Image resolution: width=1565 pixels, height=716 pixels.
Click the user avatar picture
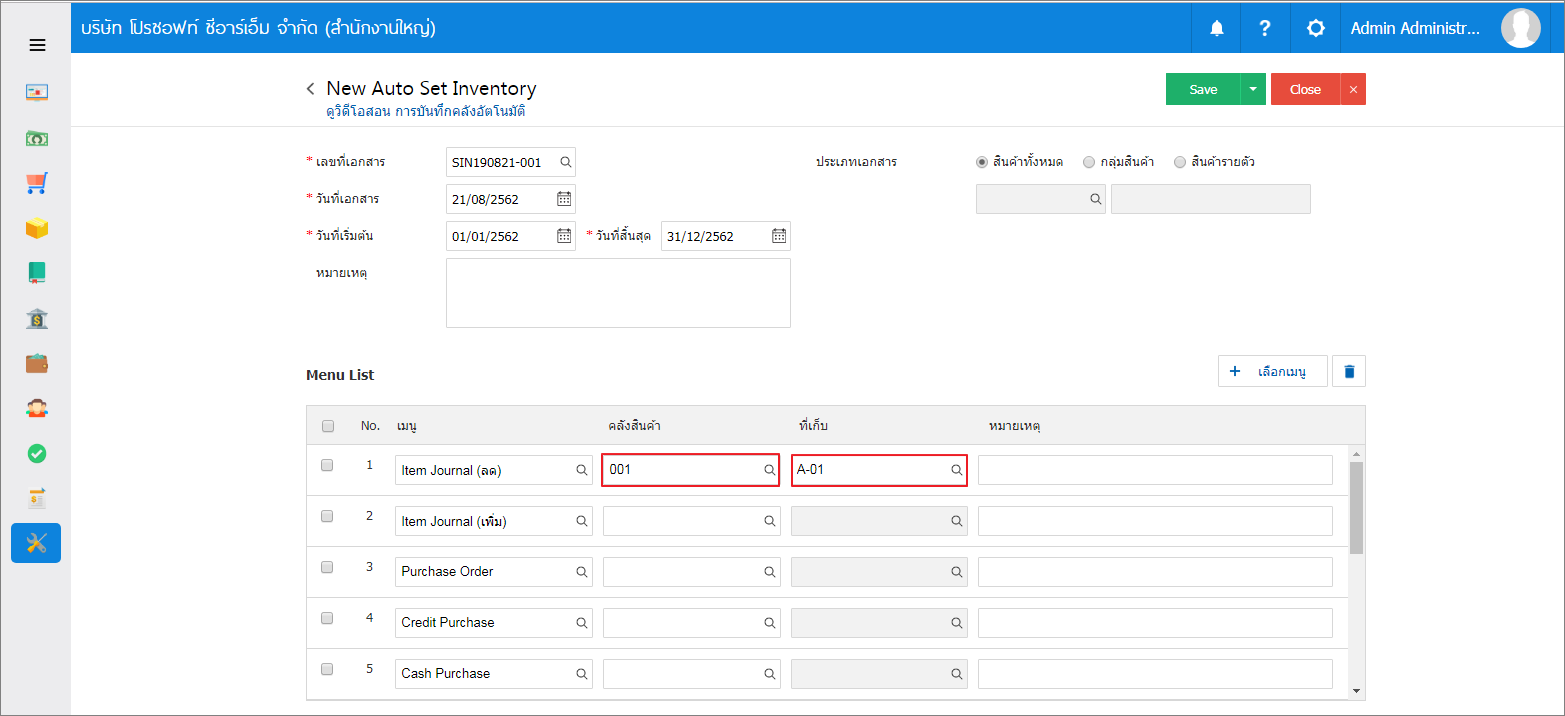pos(1521,28)
